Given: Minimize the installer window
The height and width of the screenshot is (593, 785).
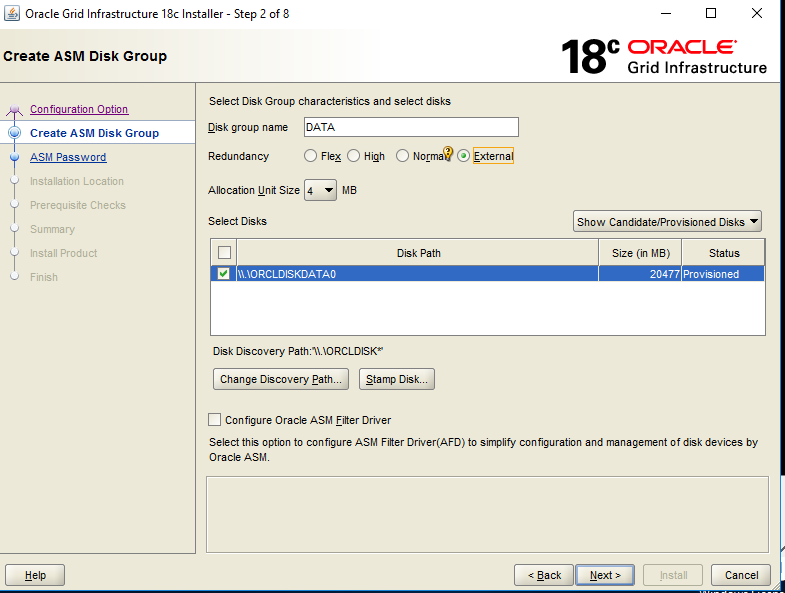Looking at the screenshot, I should tap(665, 14).
